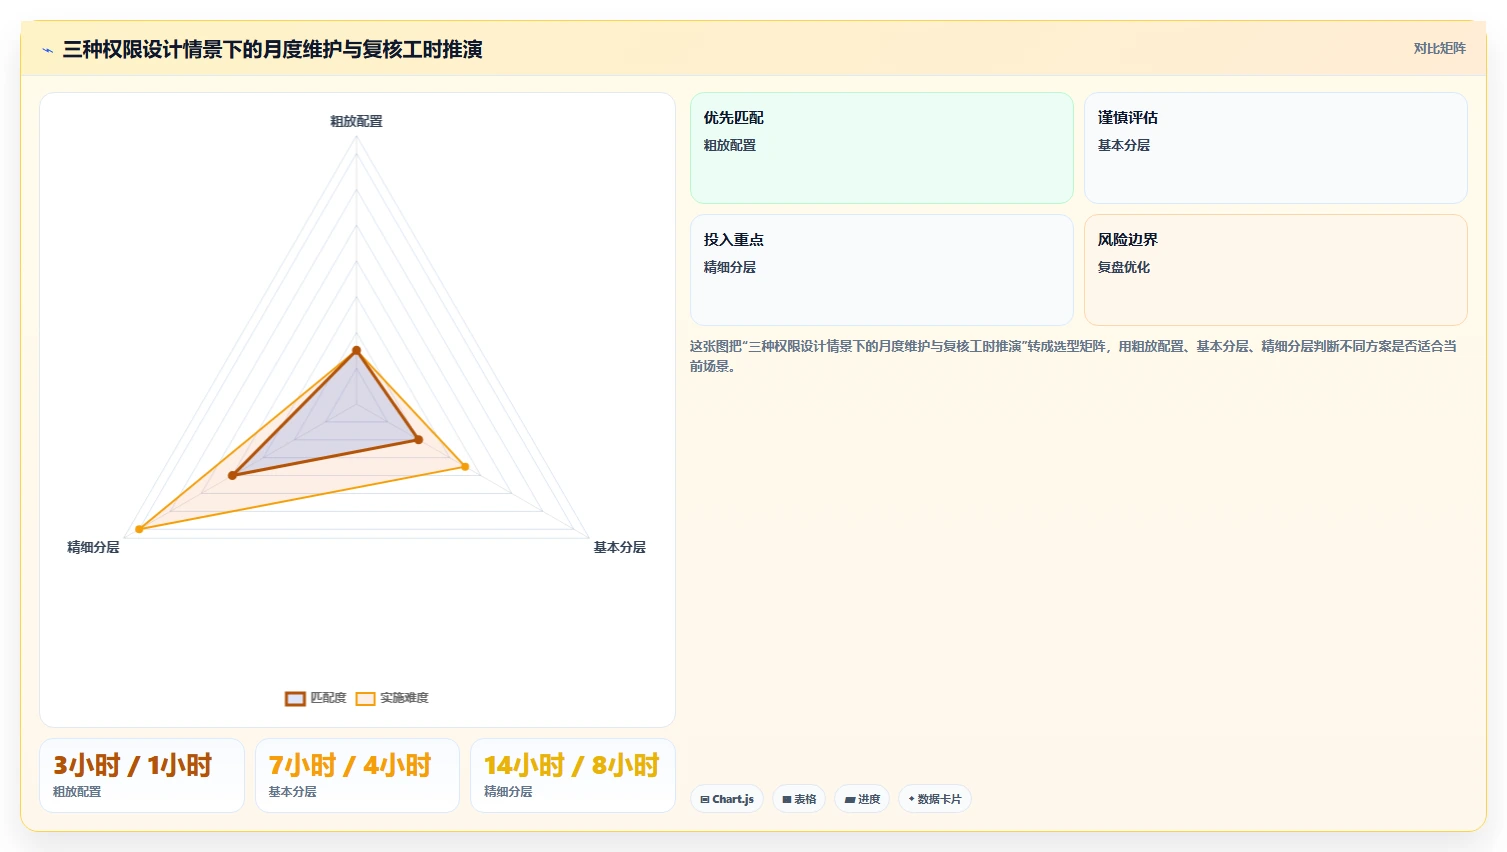
Task: Open the 投入重点 card
Action: (881, 270)
